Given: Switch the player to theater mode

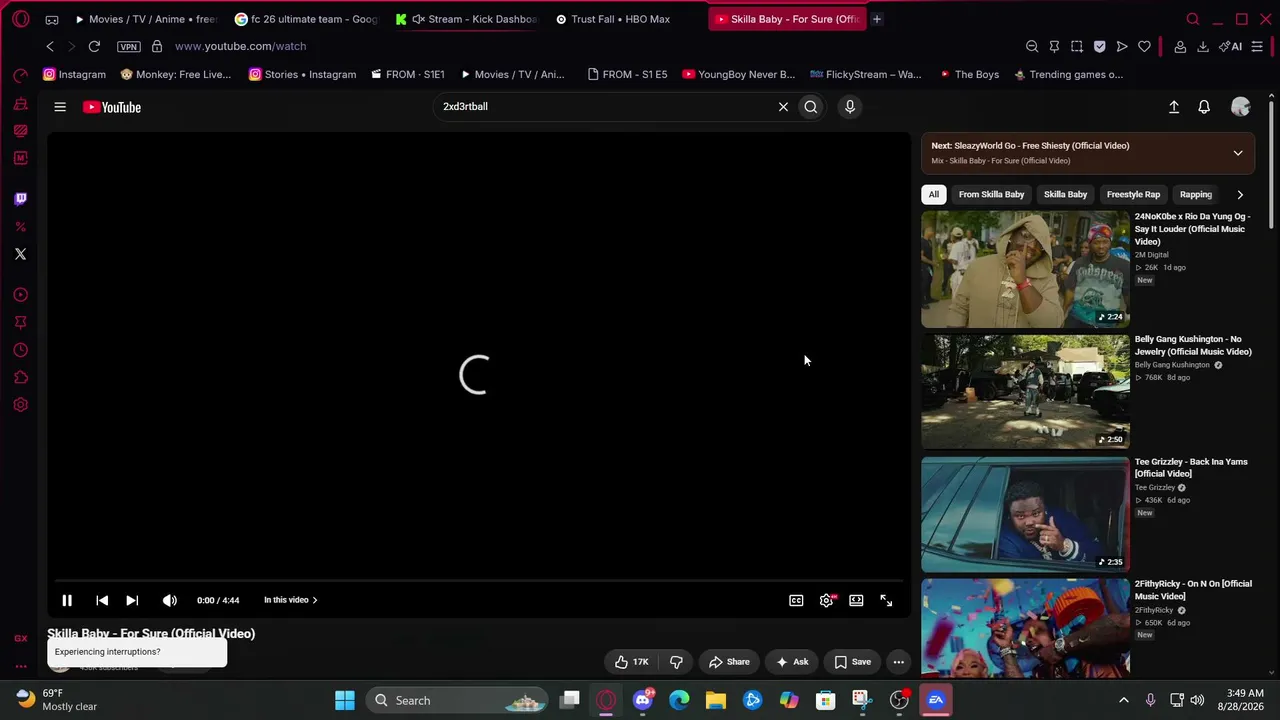Looking at the screenshot, I should click(x=856, y=600).
